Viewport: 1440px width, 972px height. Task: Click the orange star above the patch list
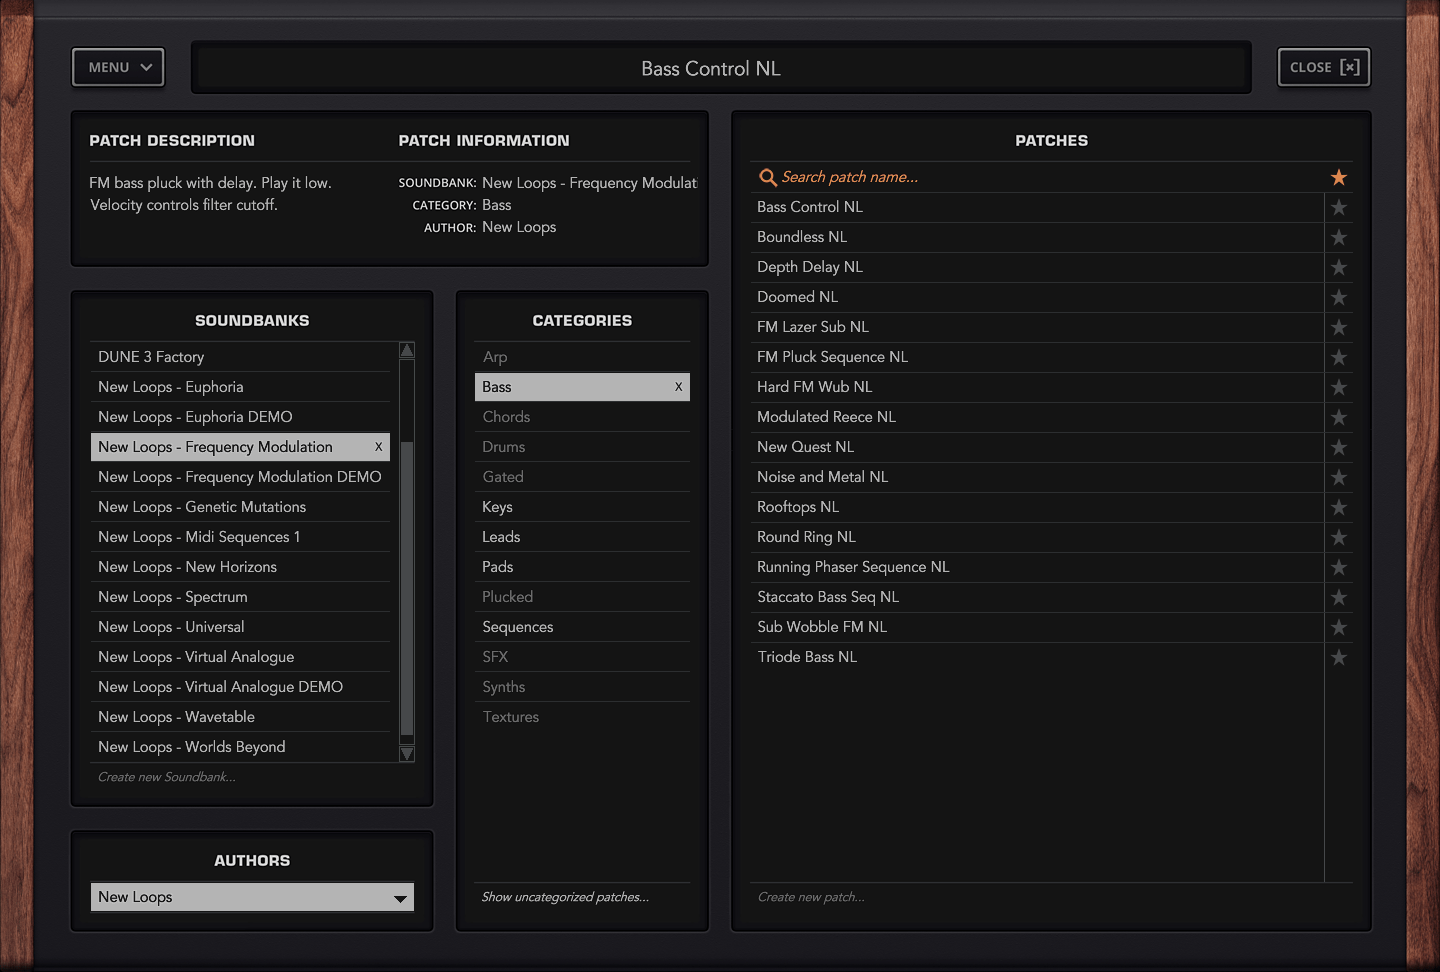1339,177
